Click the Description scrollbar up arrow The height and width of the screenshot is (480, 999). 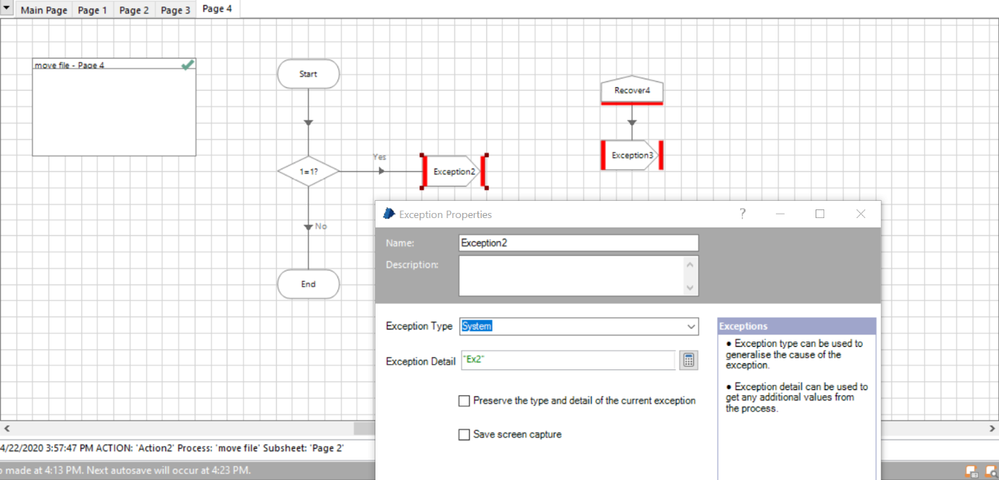[691, 263]
